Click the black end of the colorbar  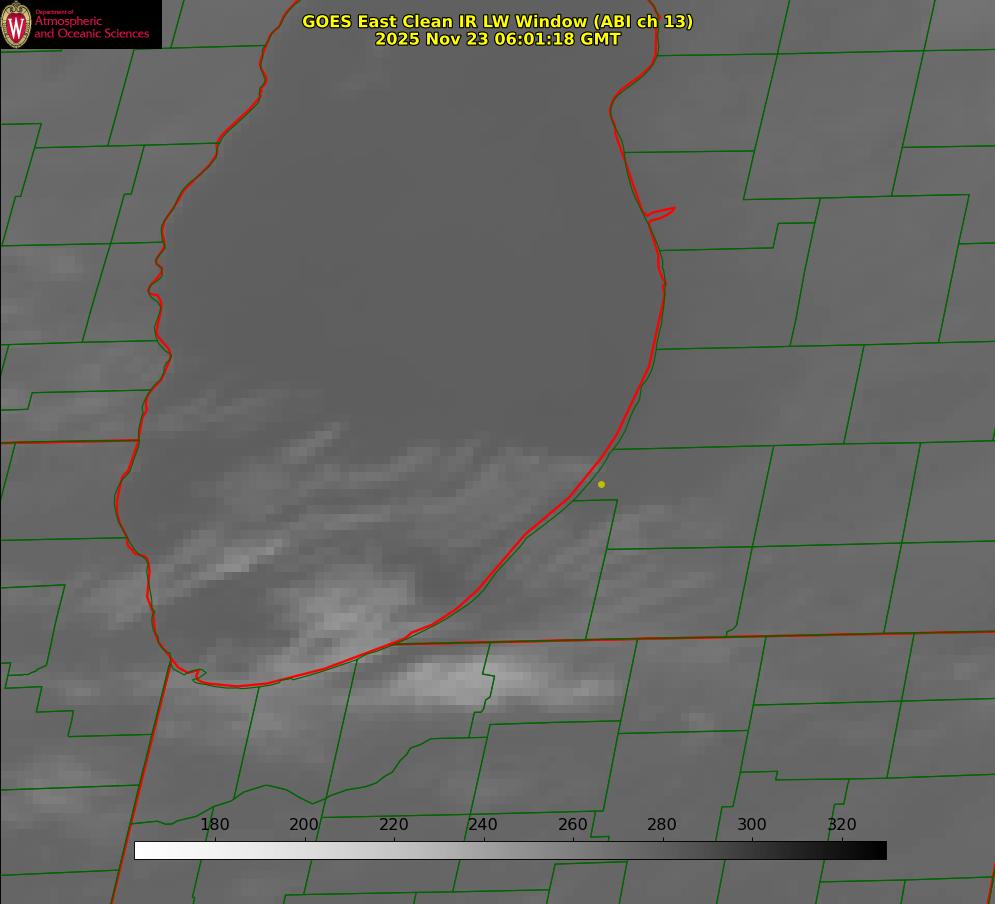point(878,850)
